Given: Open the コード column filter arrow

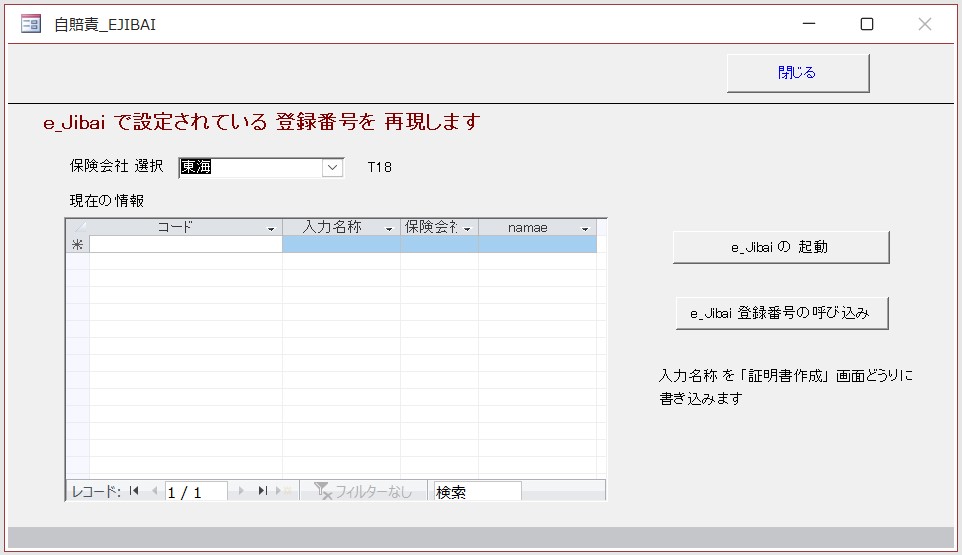Looking at the screenshot, I should point(271,229).
